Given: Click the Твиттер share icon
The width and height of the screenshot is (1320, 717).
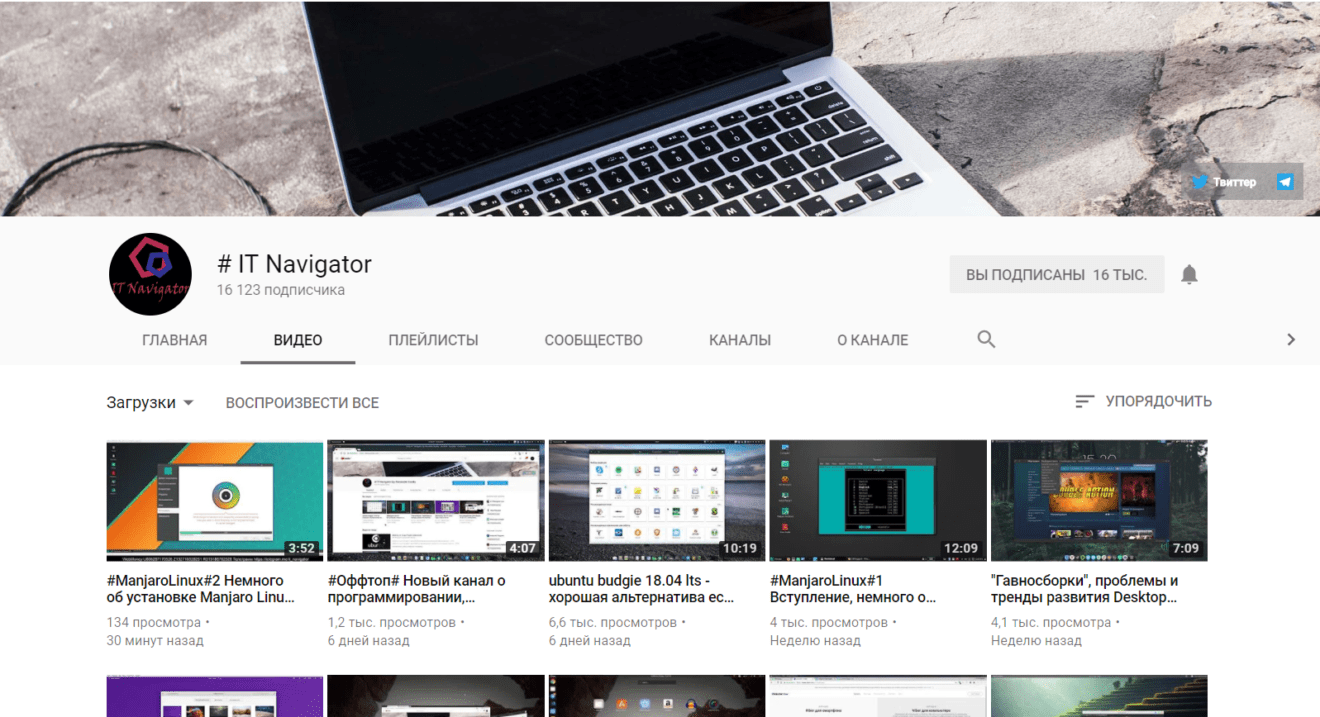Looking at the screenshot, I should click(x=1199, y=181).
